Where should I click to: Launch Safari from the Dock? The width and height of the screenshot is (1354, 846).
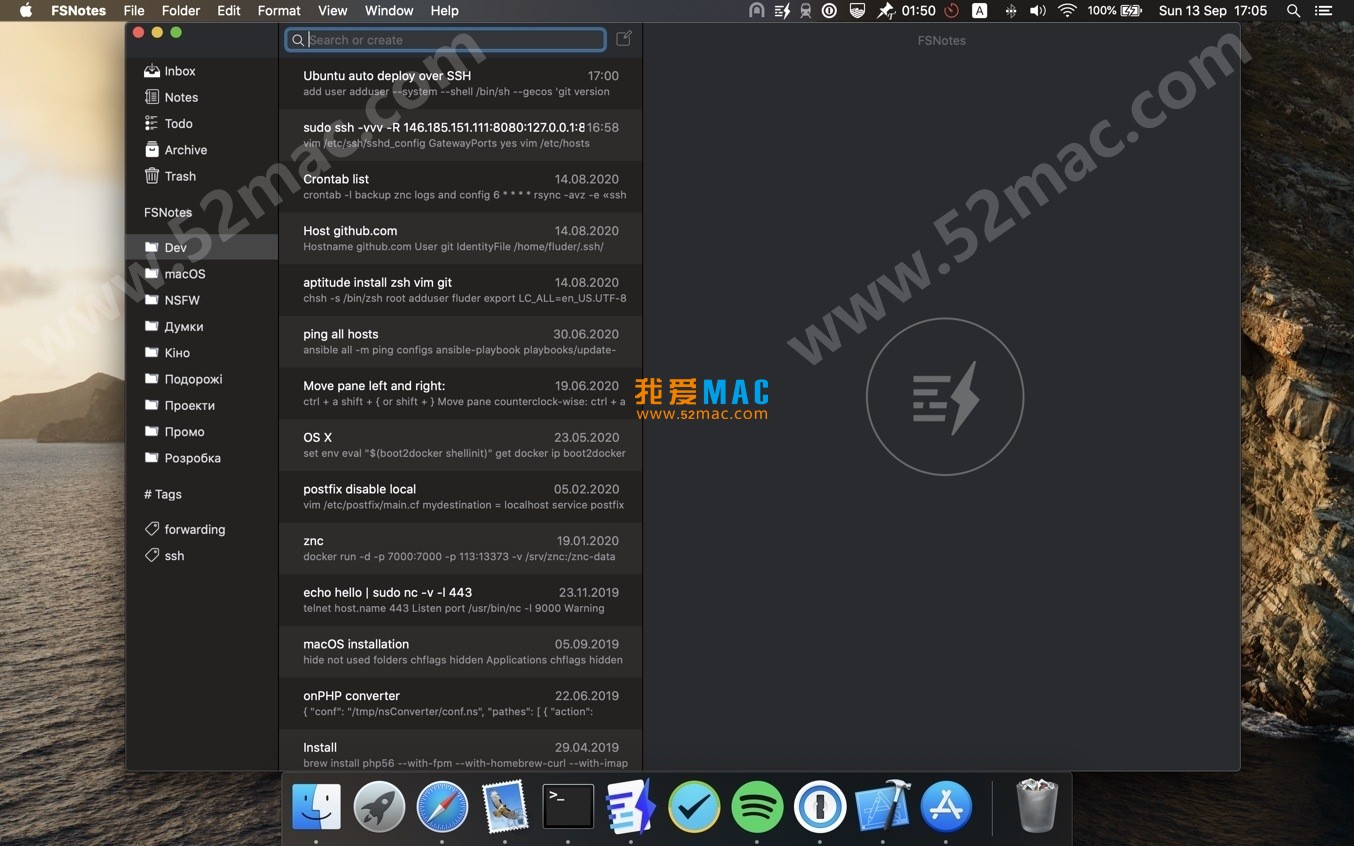[x=442, y=806]
